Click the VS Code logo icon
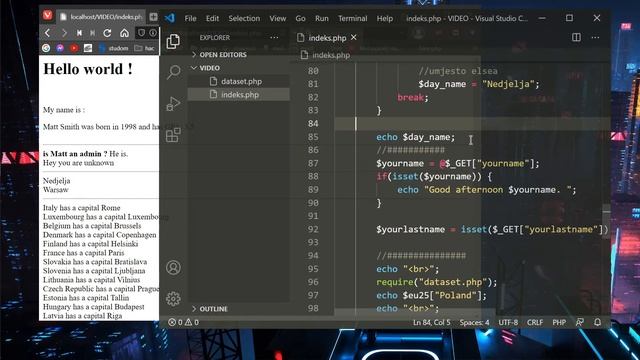This screenshot has height=360, width=640. click(170, 18)
